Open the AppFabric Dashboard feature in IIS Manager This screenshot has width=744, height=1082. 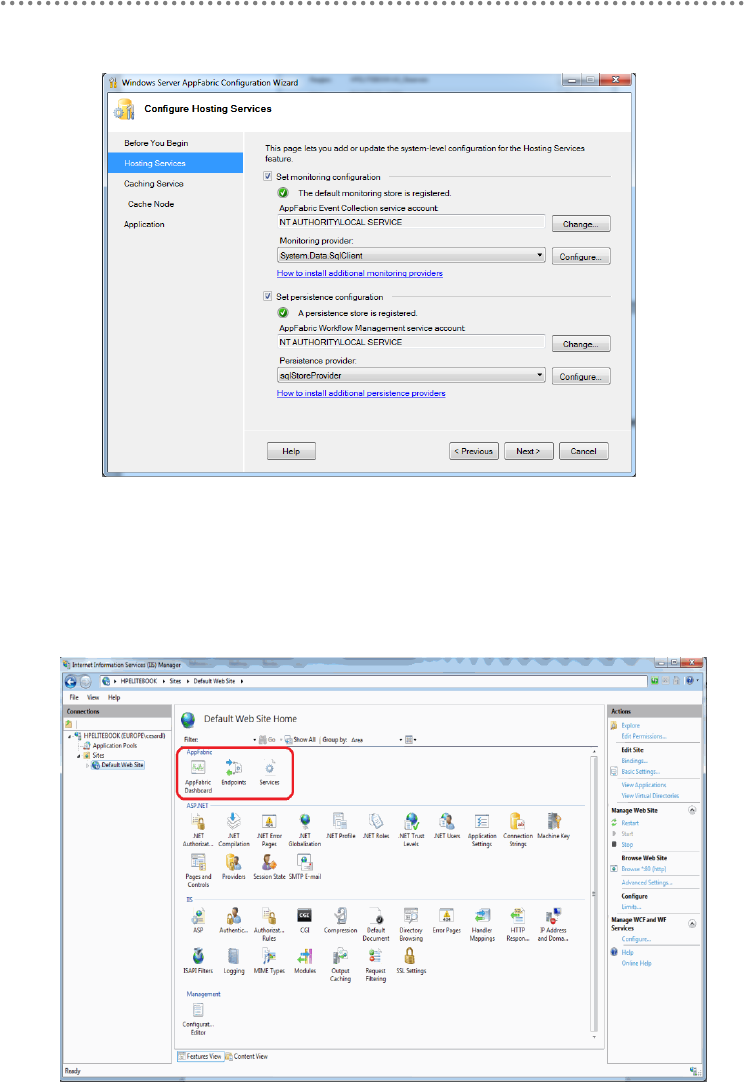click(x=198, y=775)
